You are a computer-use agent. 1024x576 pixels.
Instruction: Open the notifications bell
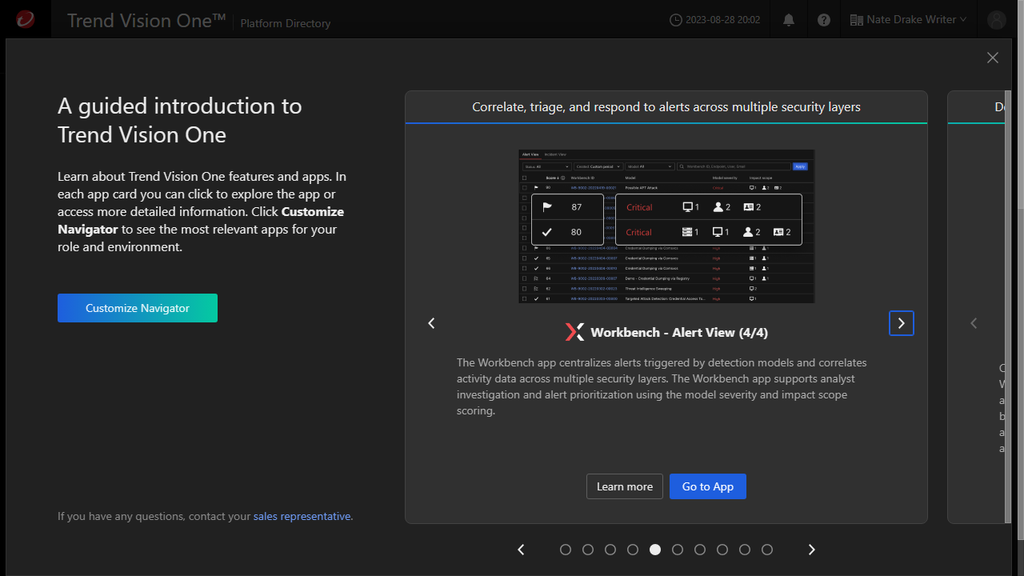[x=788, y=20]
